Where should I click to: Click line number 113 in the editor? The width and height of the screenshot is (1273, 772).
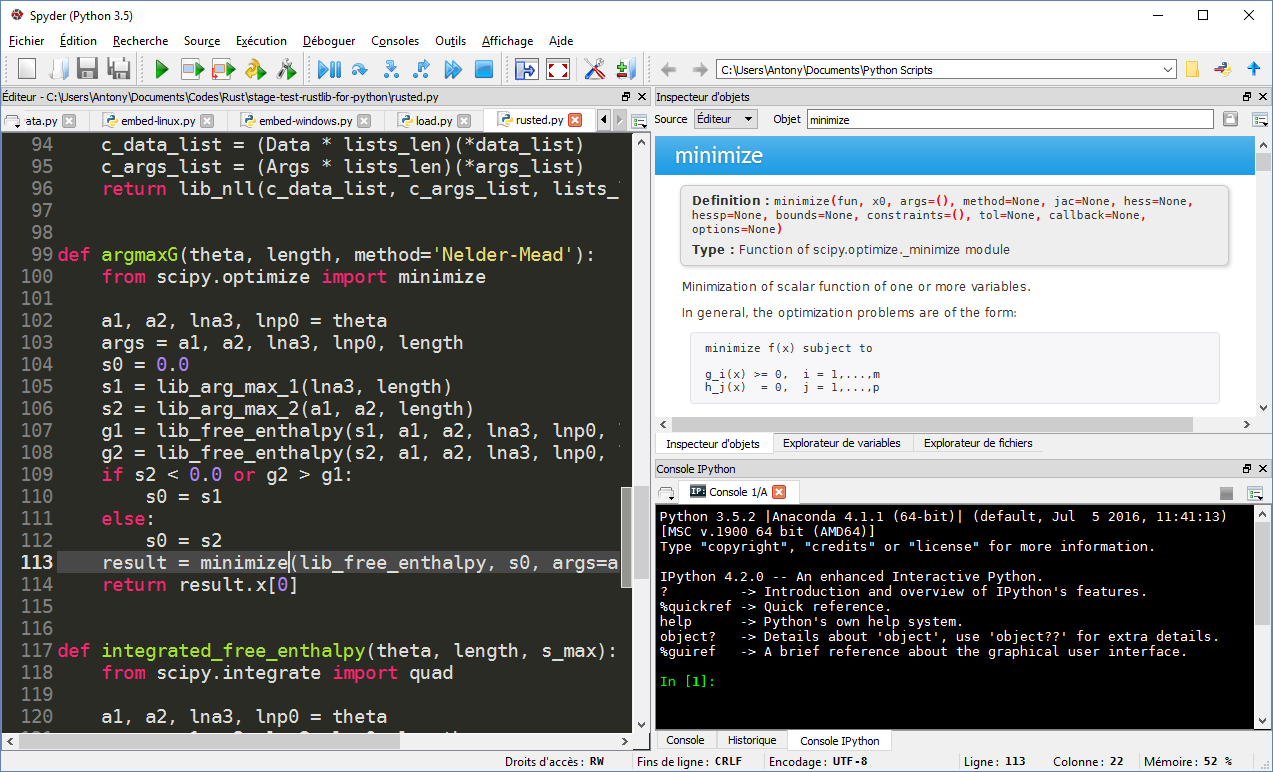[x=37, y=563]
